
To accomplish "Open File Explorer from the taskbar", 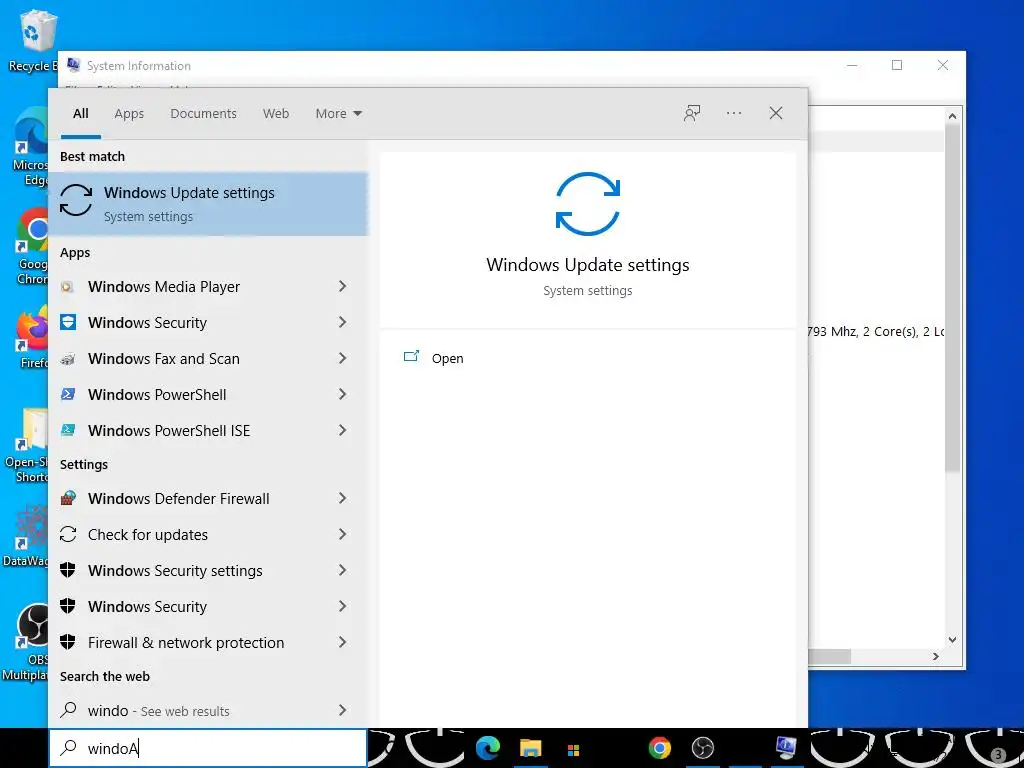I will pyautogui.click(x=530, y=748).
